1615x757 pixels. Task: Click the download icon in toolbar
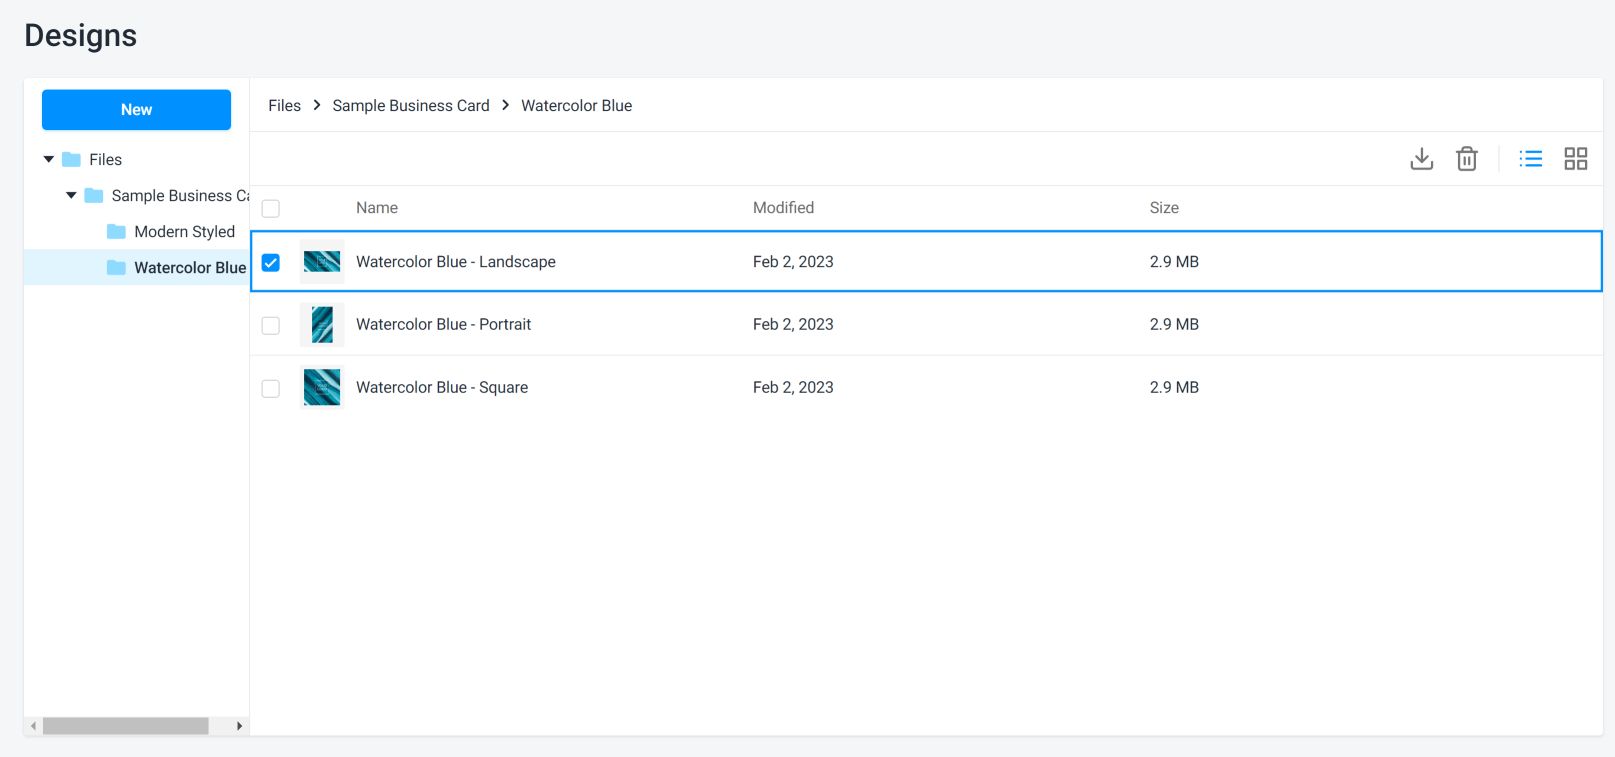(1421, 159)
